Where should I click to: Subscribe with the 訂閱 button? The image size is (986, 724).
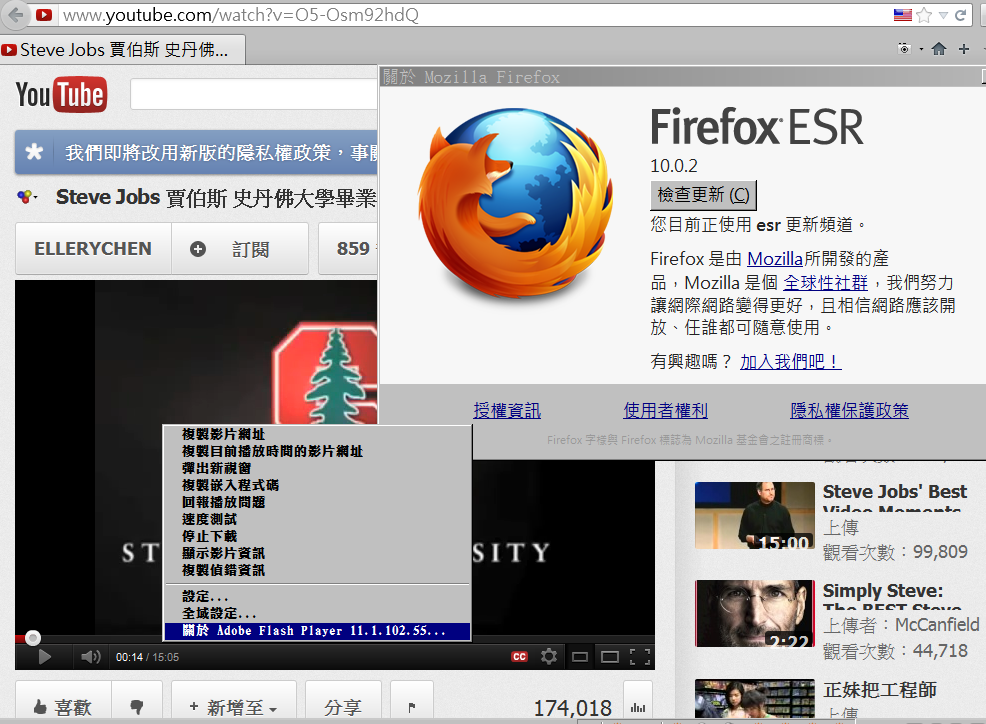tap(240, 248)
